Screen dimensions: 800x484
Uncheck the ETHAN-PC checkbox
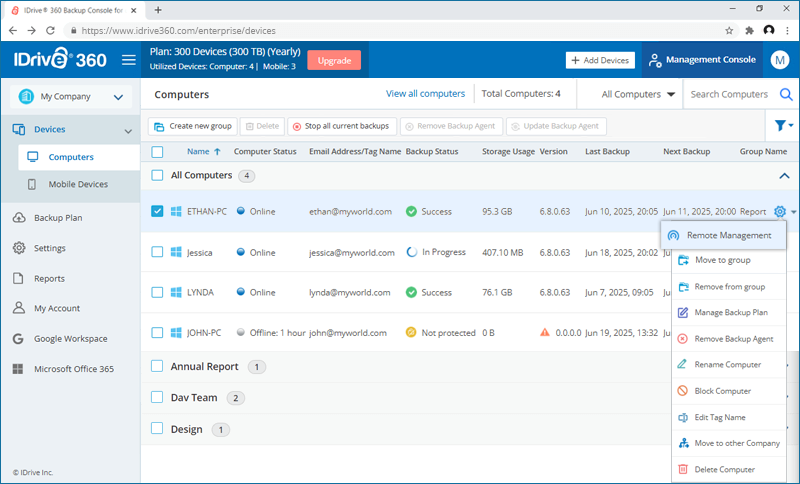click(157, 211)
